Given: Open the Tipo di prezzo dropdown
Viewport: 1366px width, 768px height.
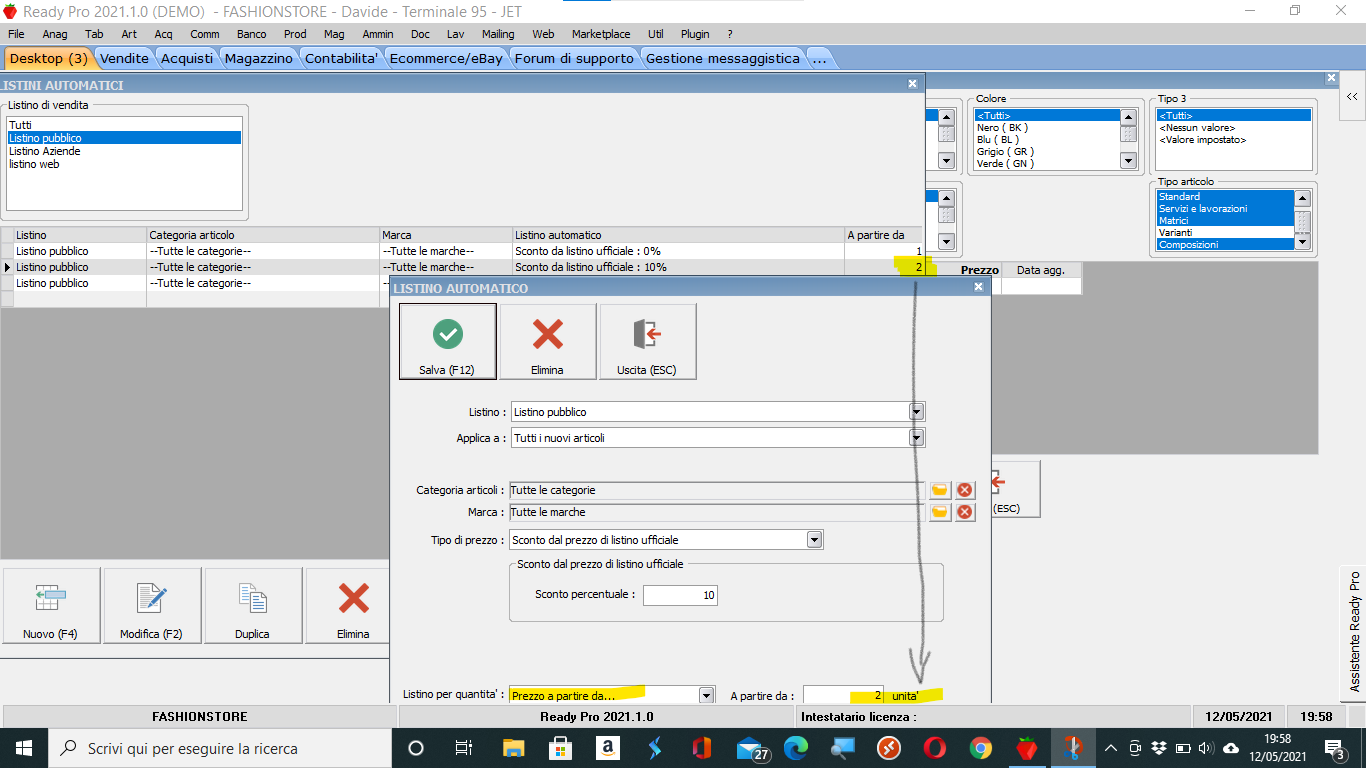Looking at the screenshot, I should coord(815,540).
